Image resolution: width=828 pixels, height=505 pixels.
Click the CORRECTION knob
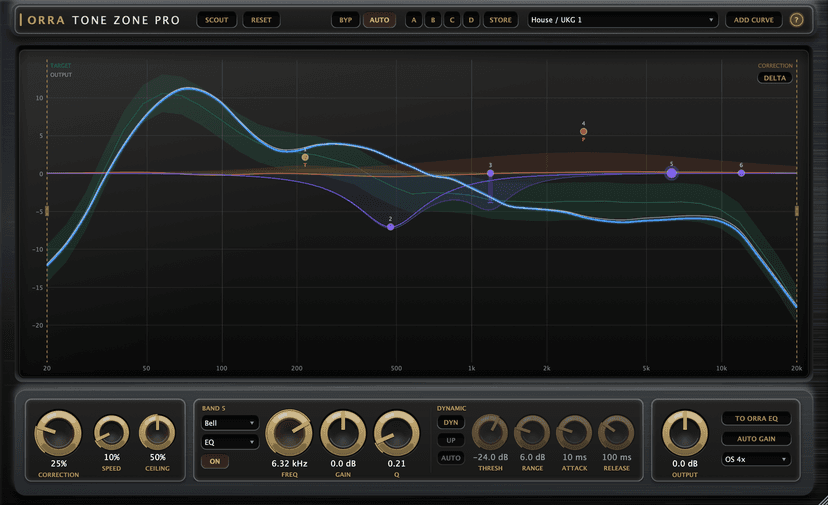click(58, 433)
